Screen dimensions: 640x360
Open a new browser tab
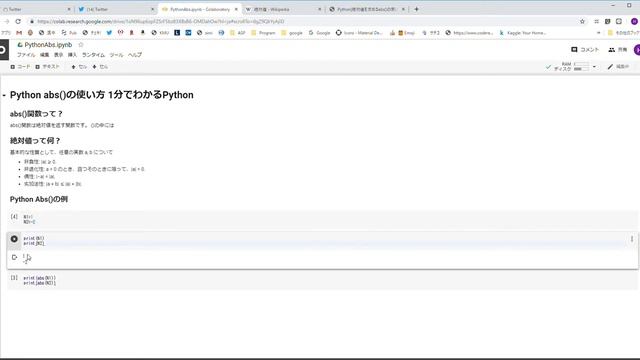[x=416, y=9]
